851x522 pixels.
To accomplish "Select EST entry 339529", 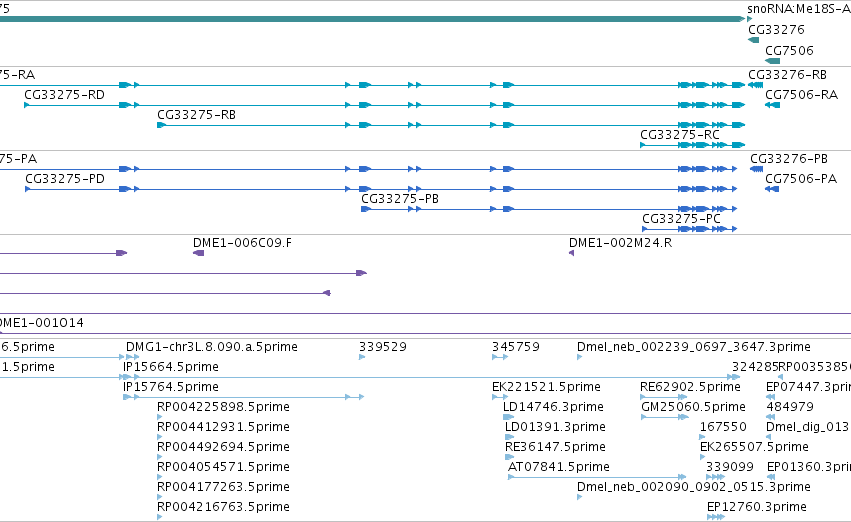I will click(383, 347).
